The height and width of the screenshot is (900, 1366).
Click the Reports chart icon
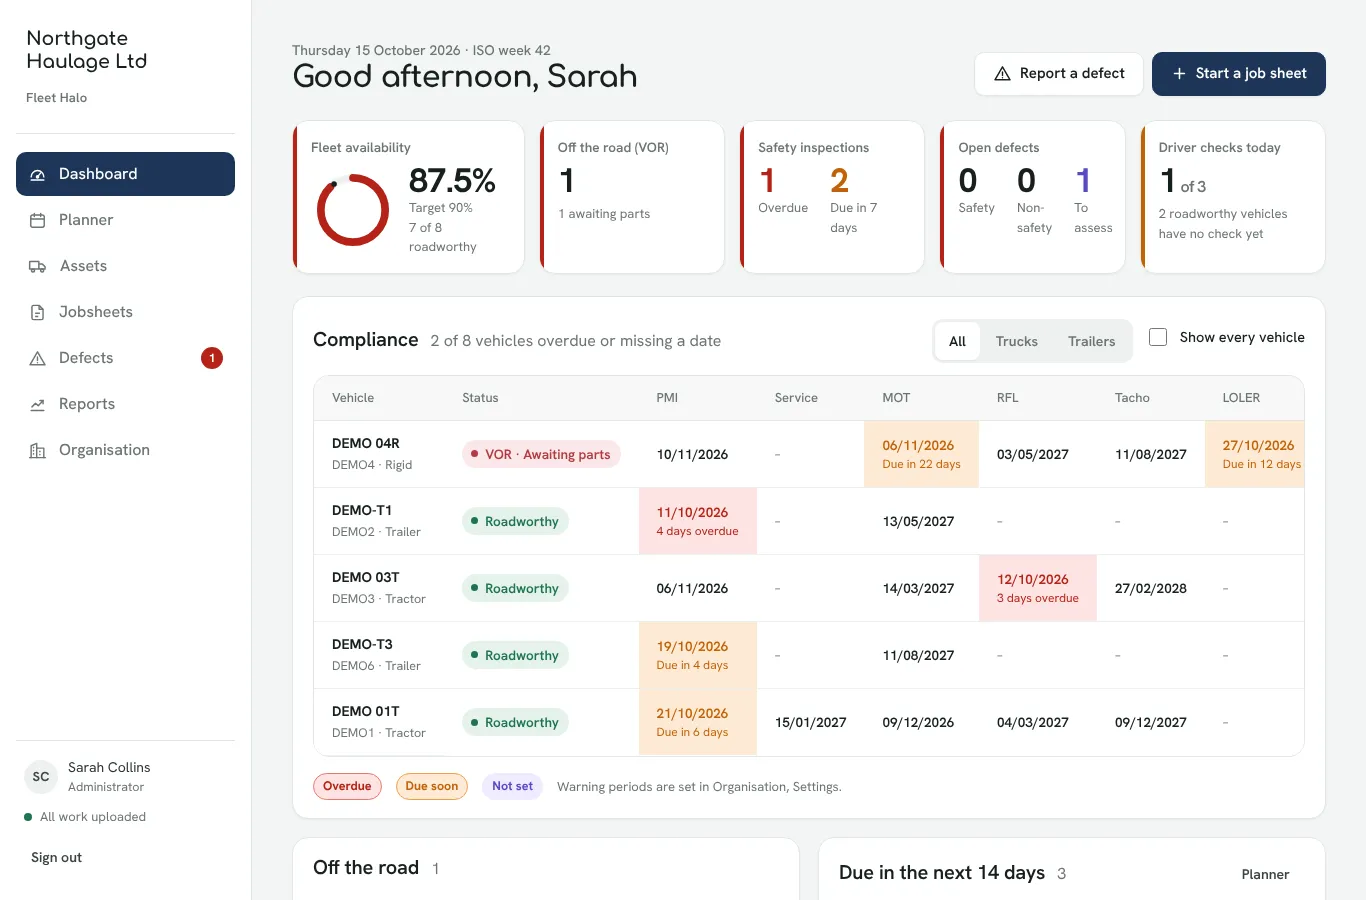38,404
